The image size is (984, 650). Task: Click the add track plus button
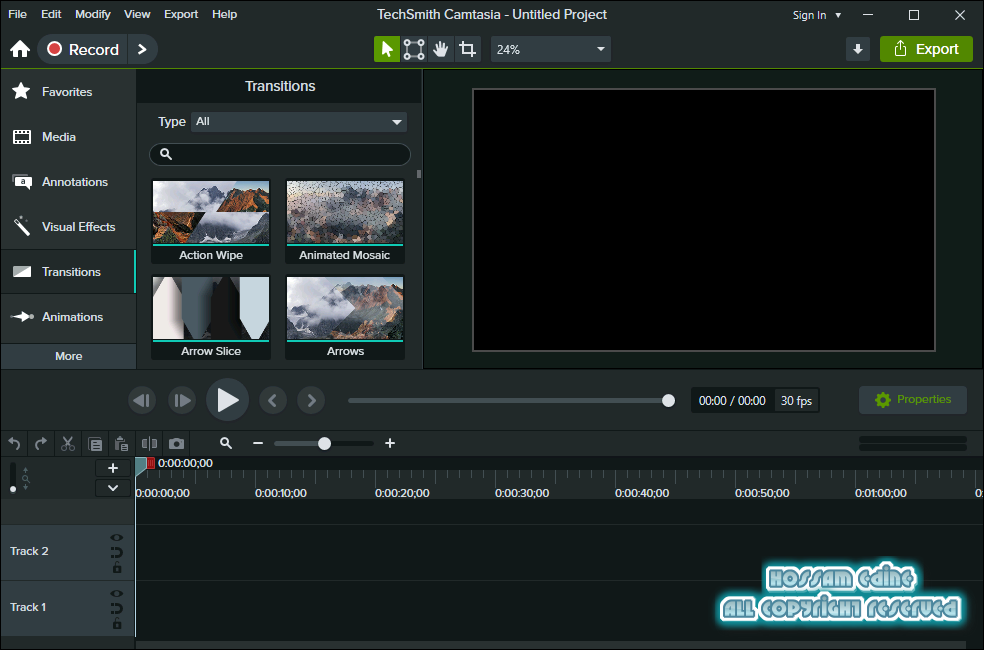tap(113, 468)
